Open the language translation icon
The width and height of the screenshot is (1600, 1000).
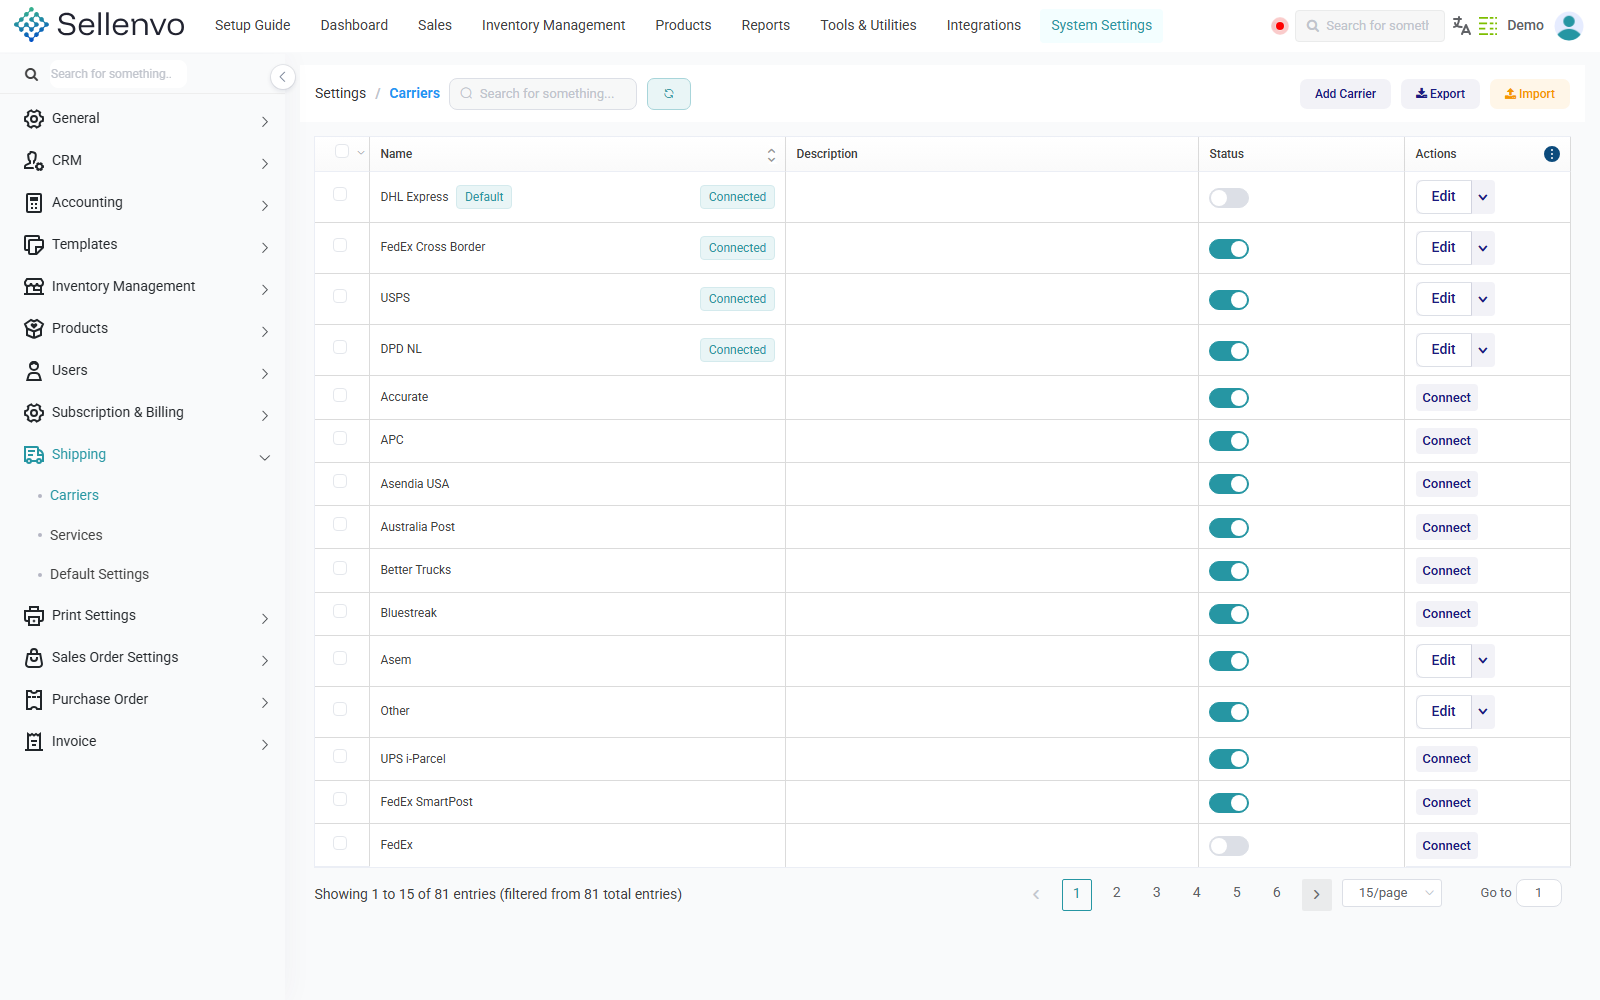tap(1461, 26)
